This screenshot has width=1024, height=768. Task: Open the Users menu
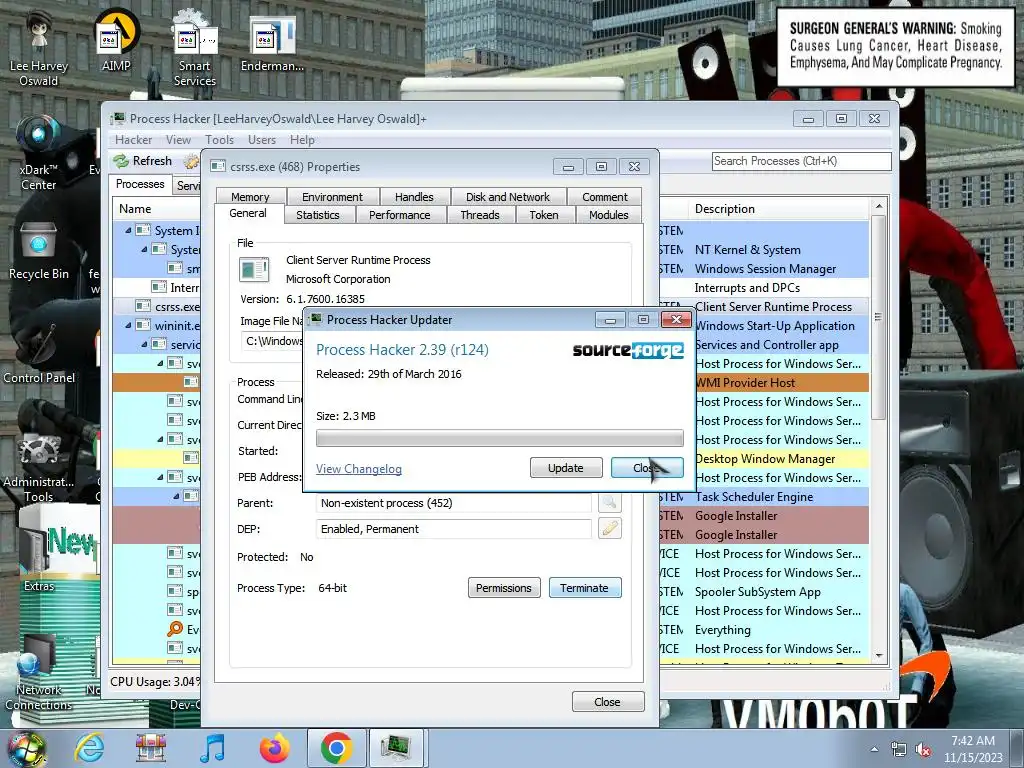(262, 140)
